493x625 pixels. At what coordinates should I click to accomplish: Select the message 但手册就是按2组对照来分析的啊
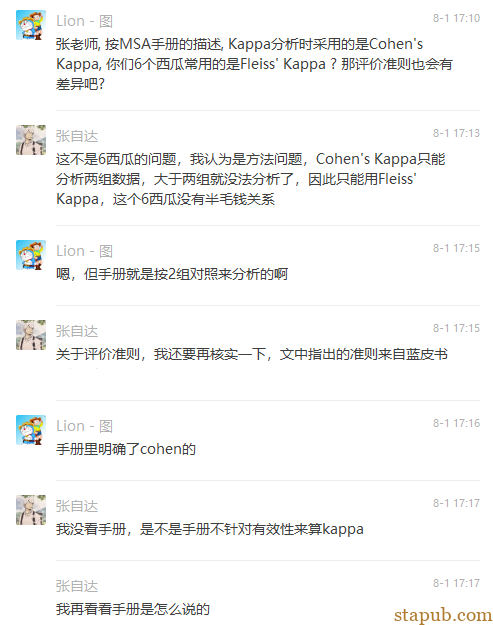point(172,274)
